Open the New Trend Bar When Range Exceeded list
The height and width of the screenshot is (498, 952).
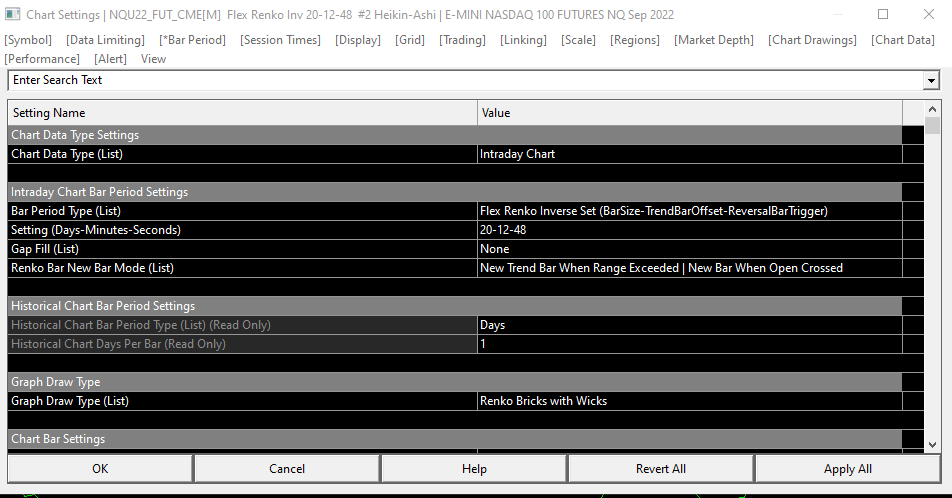pos(690,268)
